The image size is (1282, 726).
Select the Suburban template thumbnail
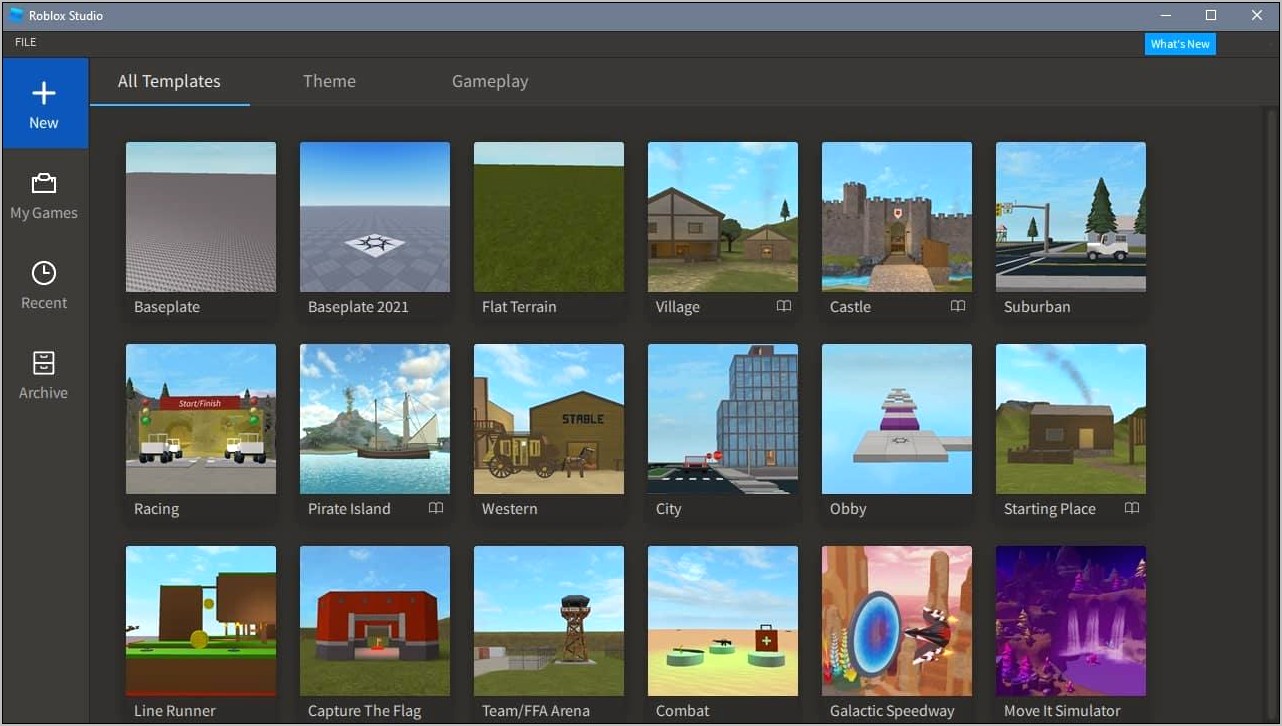click(x=1071, y=217)
